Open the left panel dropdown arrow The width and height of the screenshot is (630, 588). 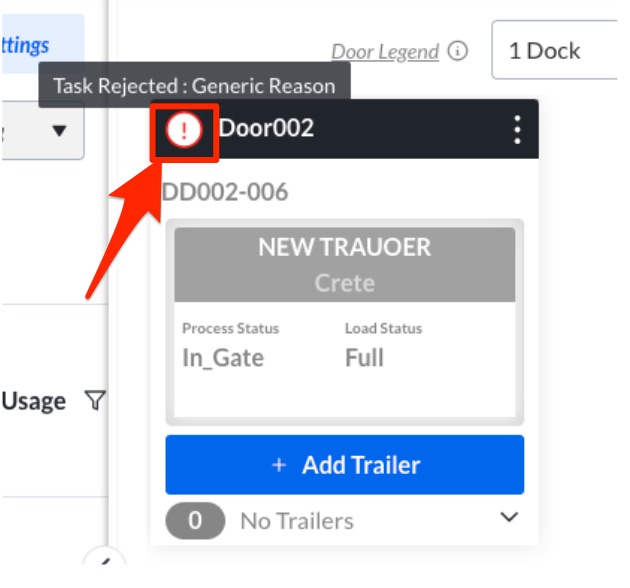(58, 131)
